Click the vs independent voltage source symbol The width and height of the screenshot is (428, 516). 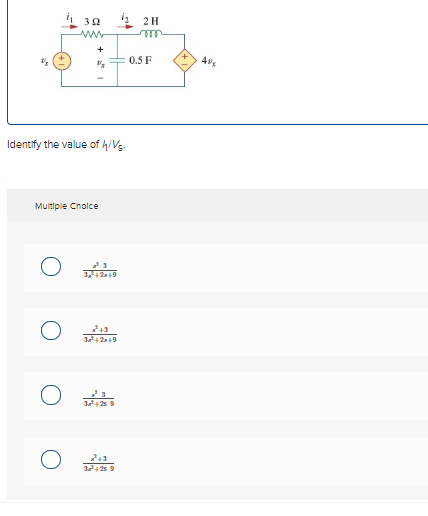62,61
